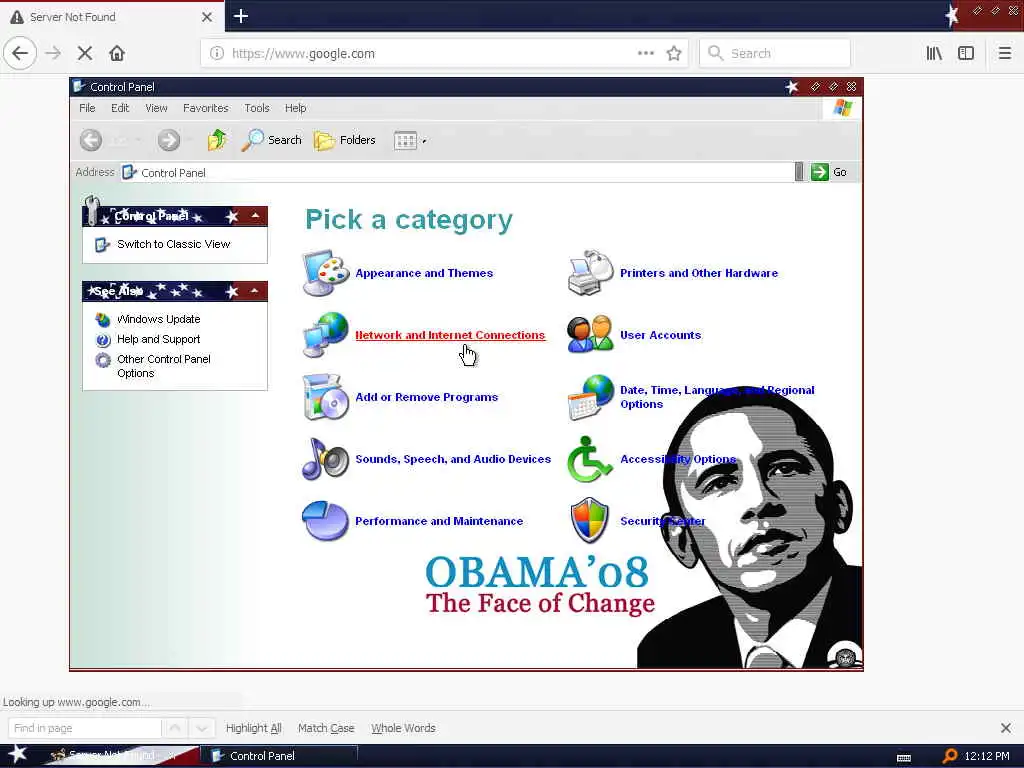Image resolution: width=1024 pixels, height=768 pixels.
Task: Open Performance and Maintenance pie chart icon
Action: tap(325, 520)
